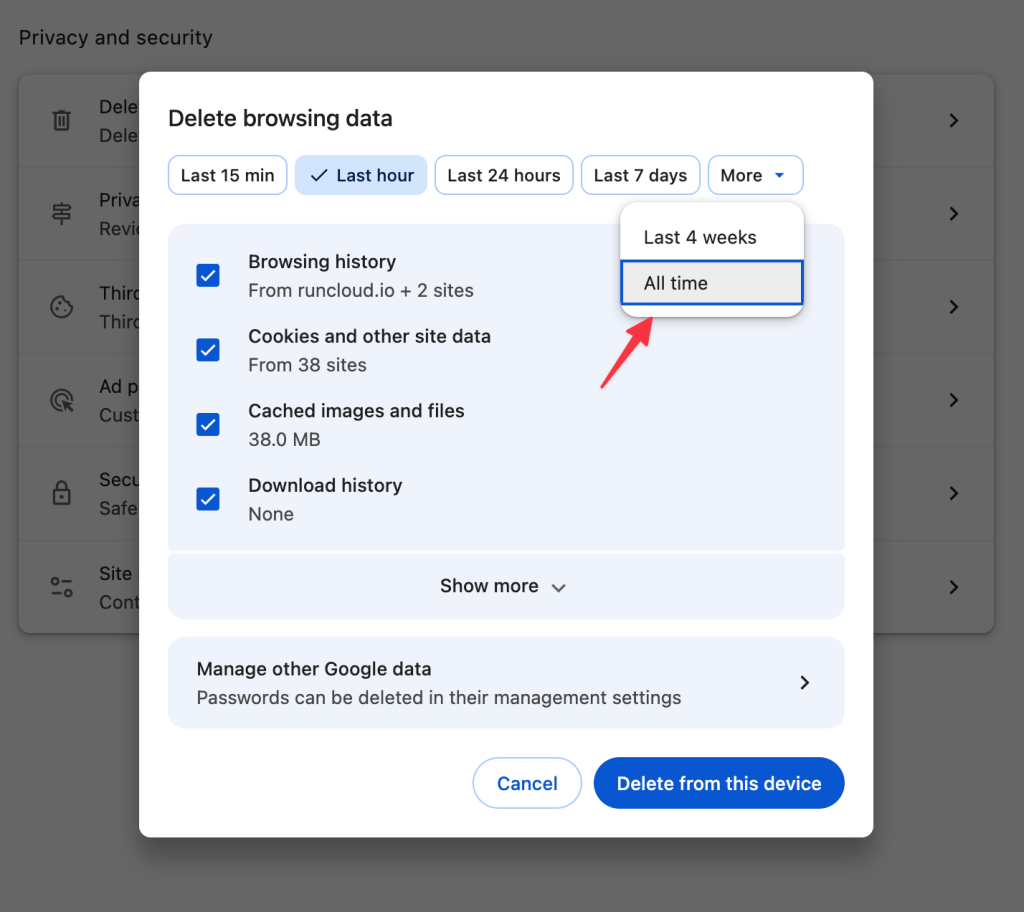Open Manage other Google data arrow
This screenshot has height=912, width=1024.
click(804, 683)
